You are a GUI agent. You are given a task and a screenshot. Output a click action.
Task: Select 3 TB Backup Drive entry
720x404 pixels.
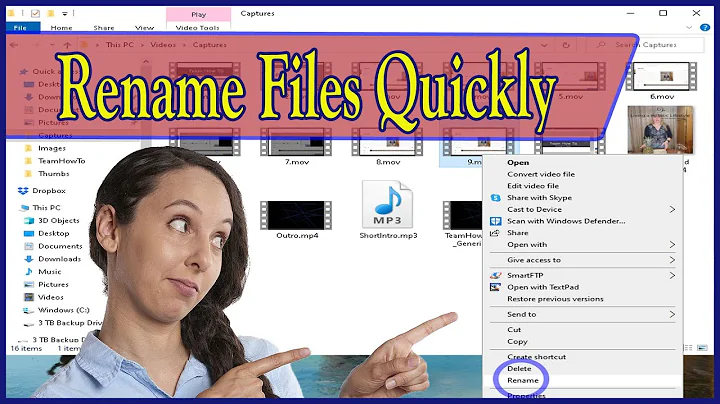coord(69,323)
